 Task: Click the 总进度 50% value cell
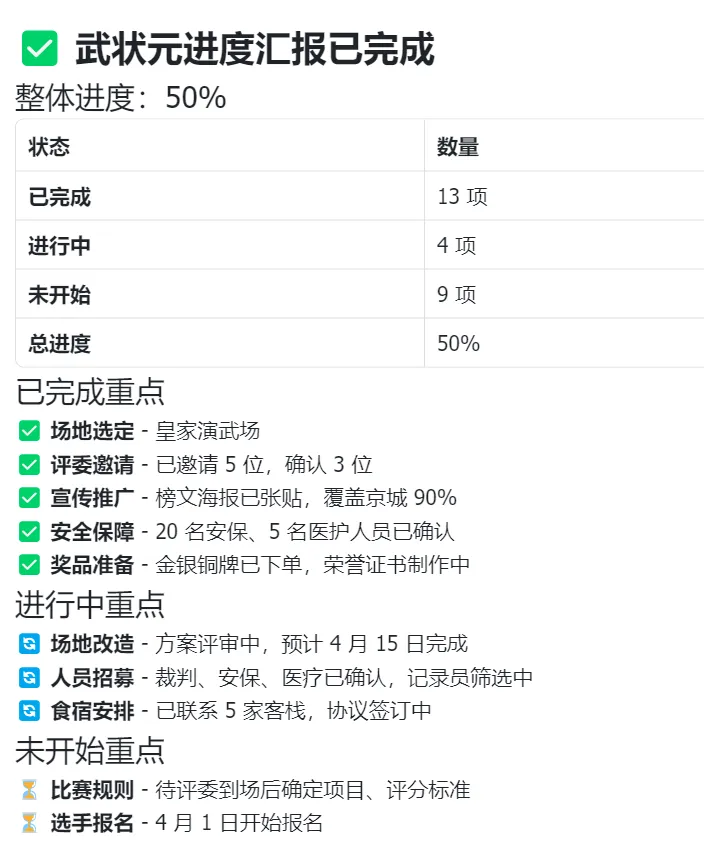(x=459, y=344)
